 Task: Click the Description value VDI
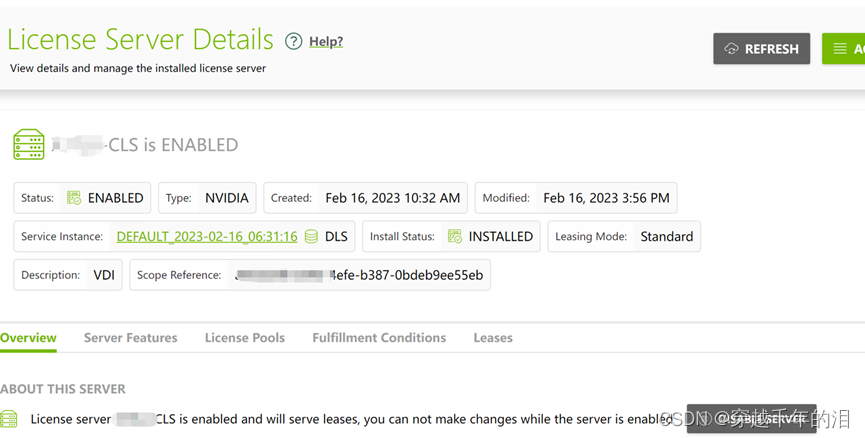click(104, 275)
